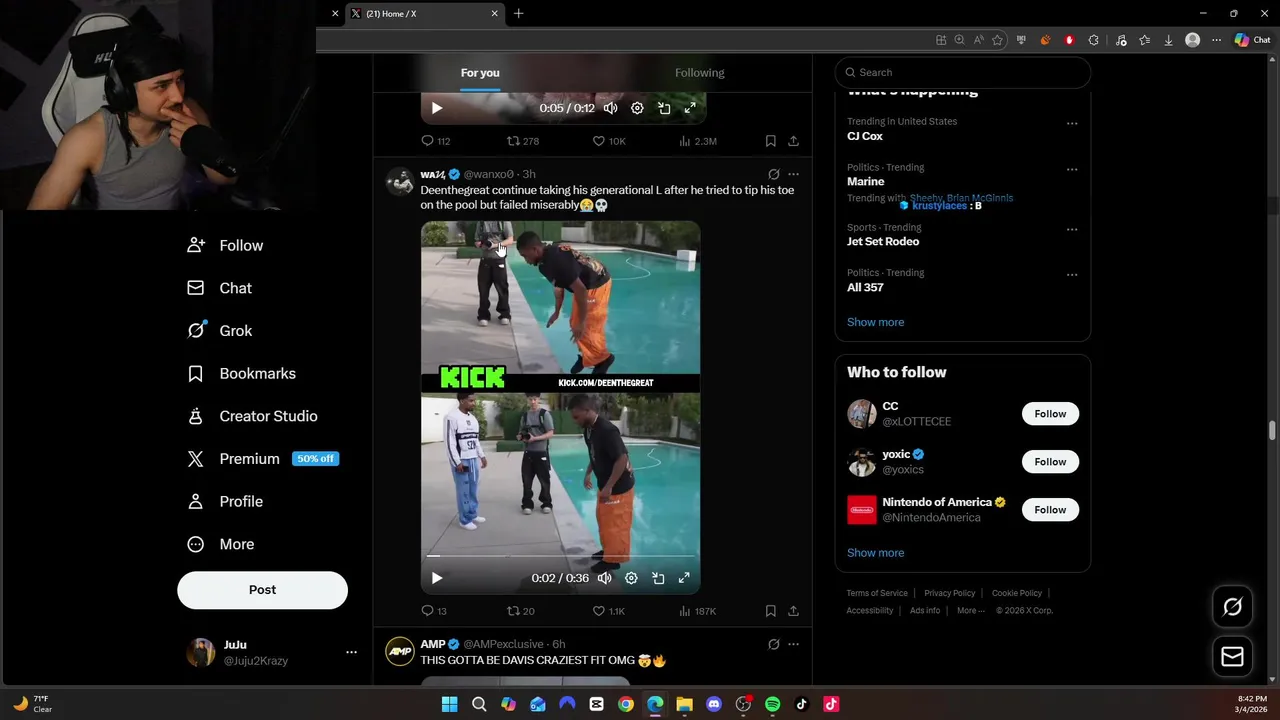Open Windows Start menu
Image resolution: width=1280 pixels, height=720 pixels.
coord(449,704)
